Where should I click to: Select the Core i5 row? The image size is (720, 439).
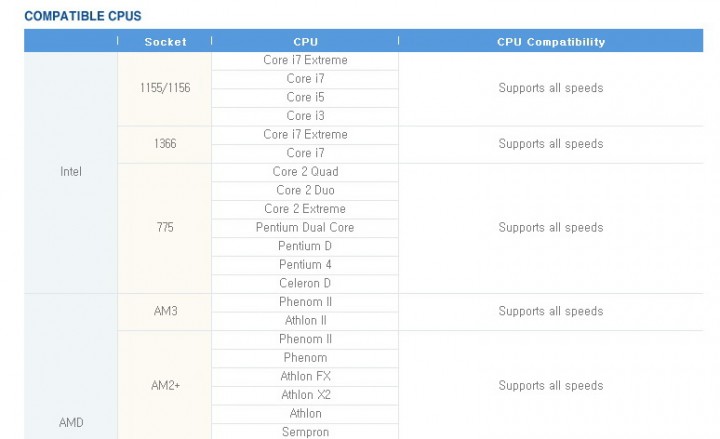pos(305,97)
